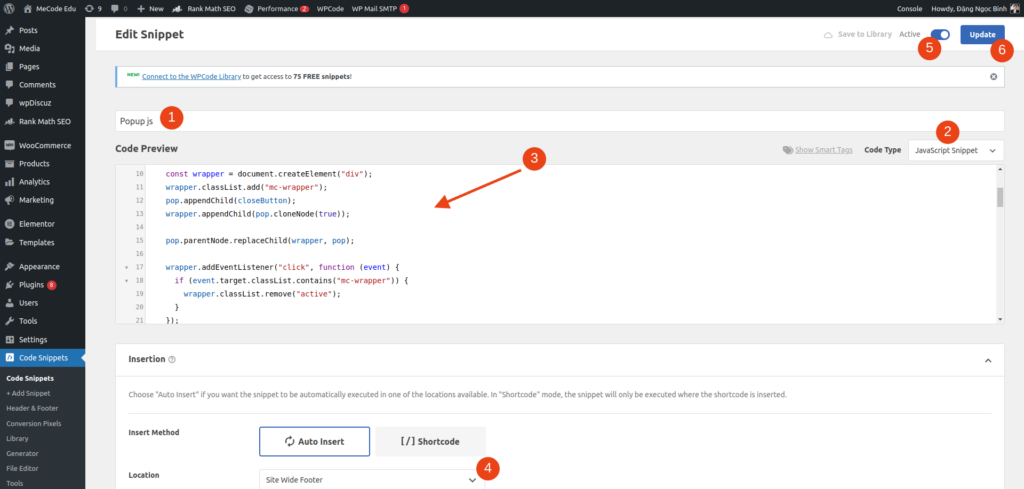Click Console in the admin bar
1024x489 pixels.
click(x=909, y=8)
